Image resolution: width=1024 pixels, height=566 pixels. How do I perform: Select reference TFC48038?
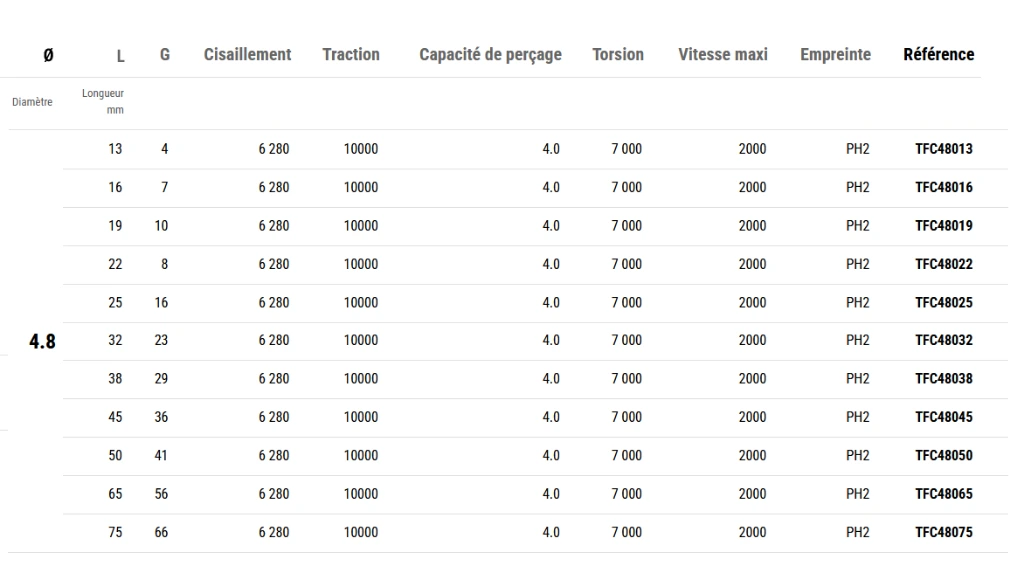pyautogui.click(x=944, y=379)
